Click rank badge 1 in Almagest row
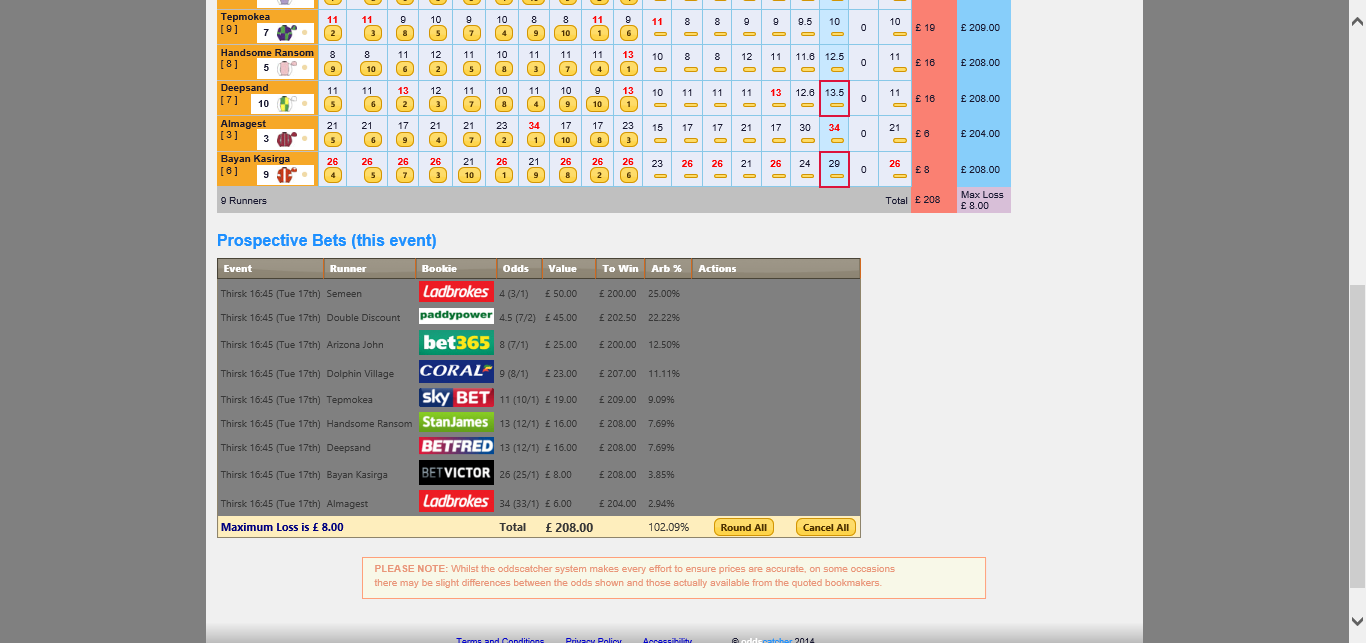This screenshot has width=1366, height=643. coord(535,140)
